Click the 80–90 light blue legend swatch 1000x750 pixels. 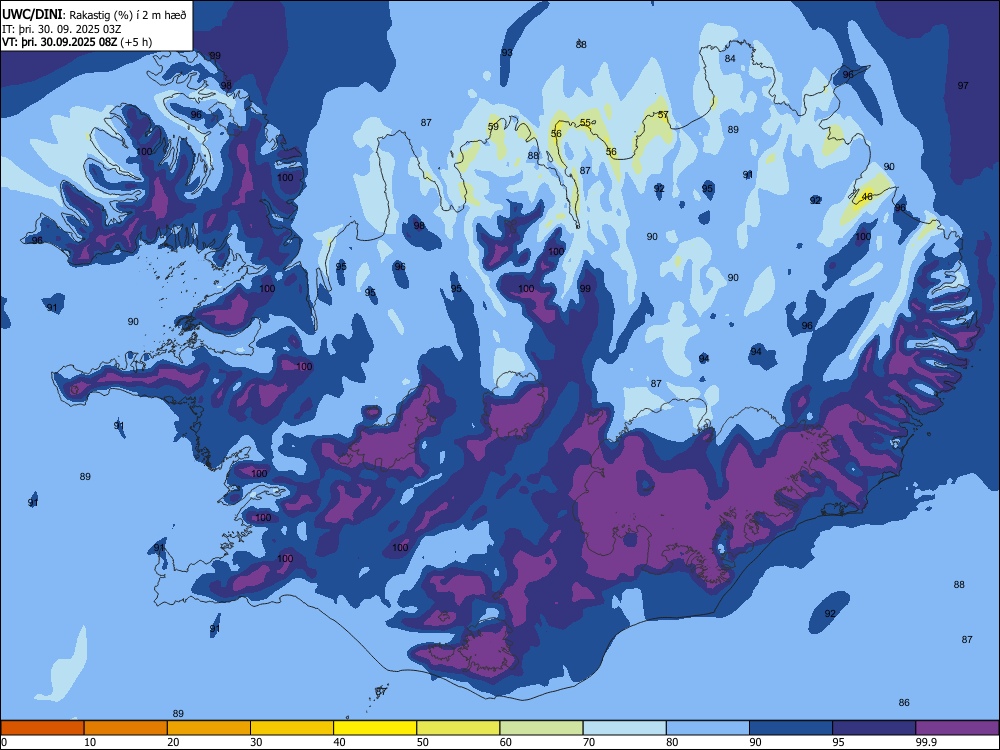(708, 728)
